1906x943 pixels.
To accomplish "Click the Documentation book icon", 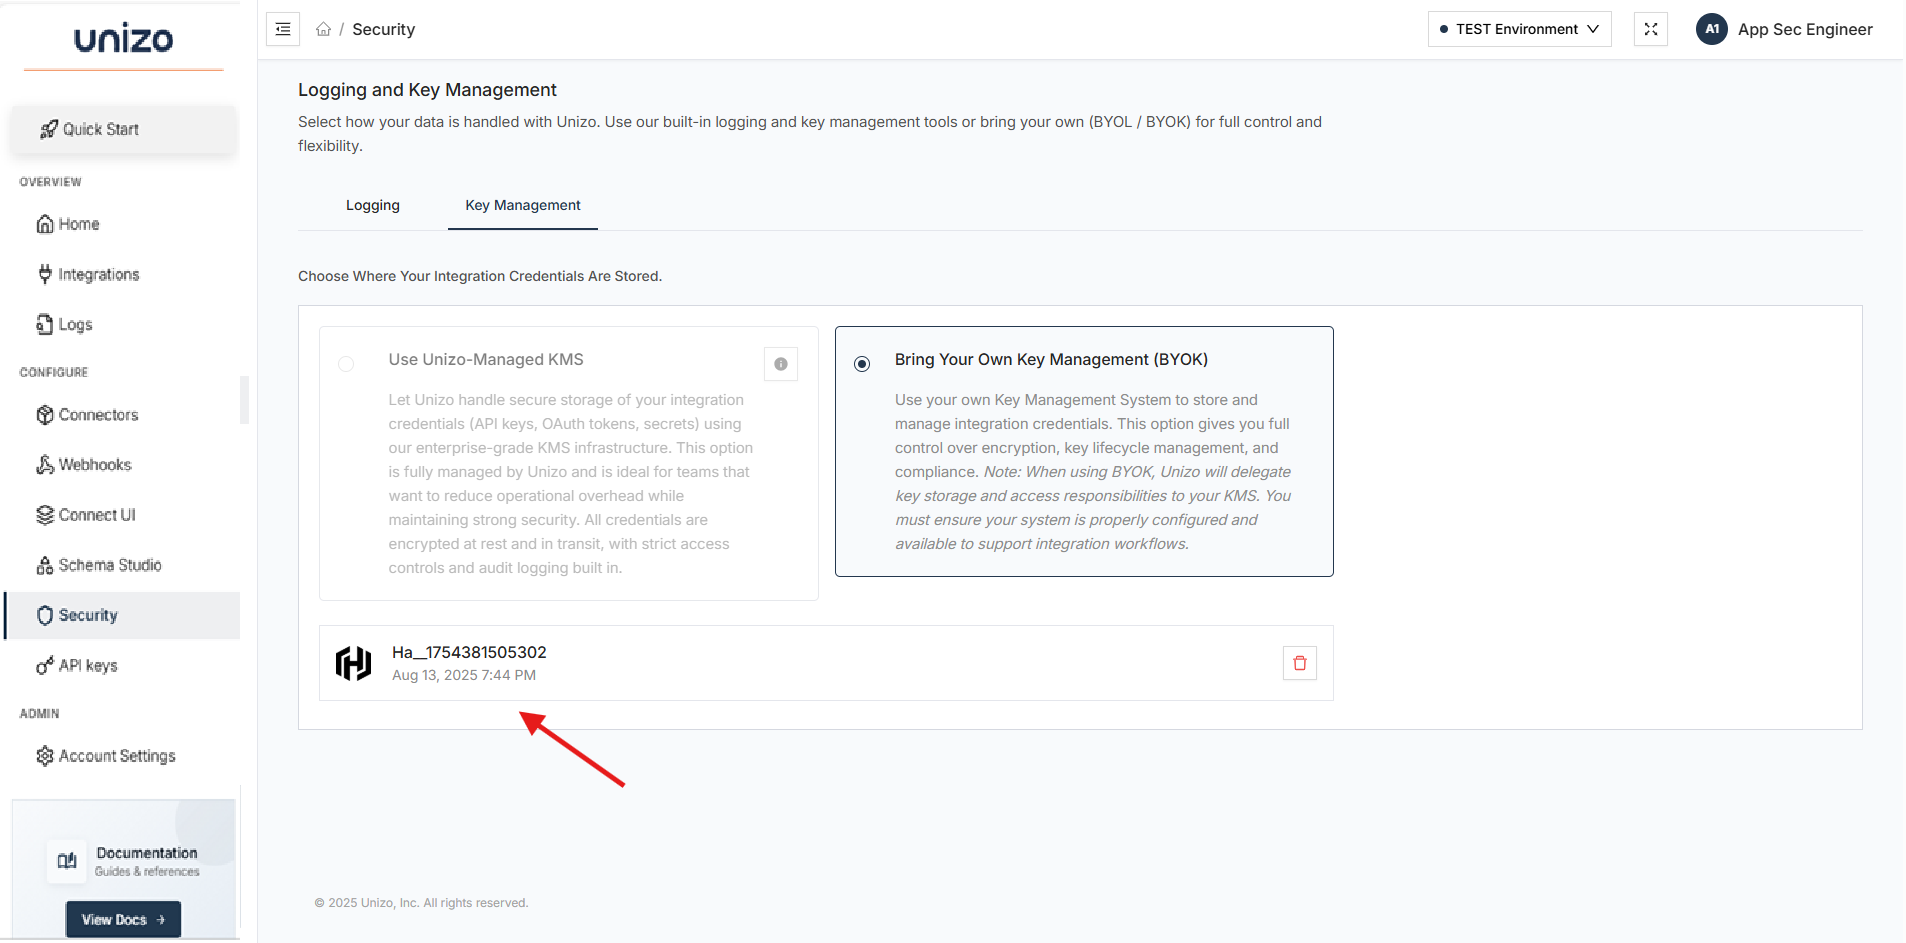I will 67,861.
